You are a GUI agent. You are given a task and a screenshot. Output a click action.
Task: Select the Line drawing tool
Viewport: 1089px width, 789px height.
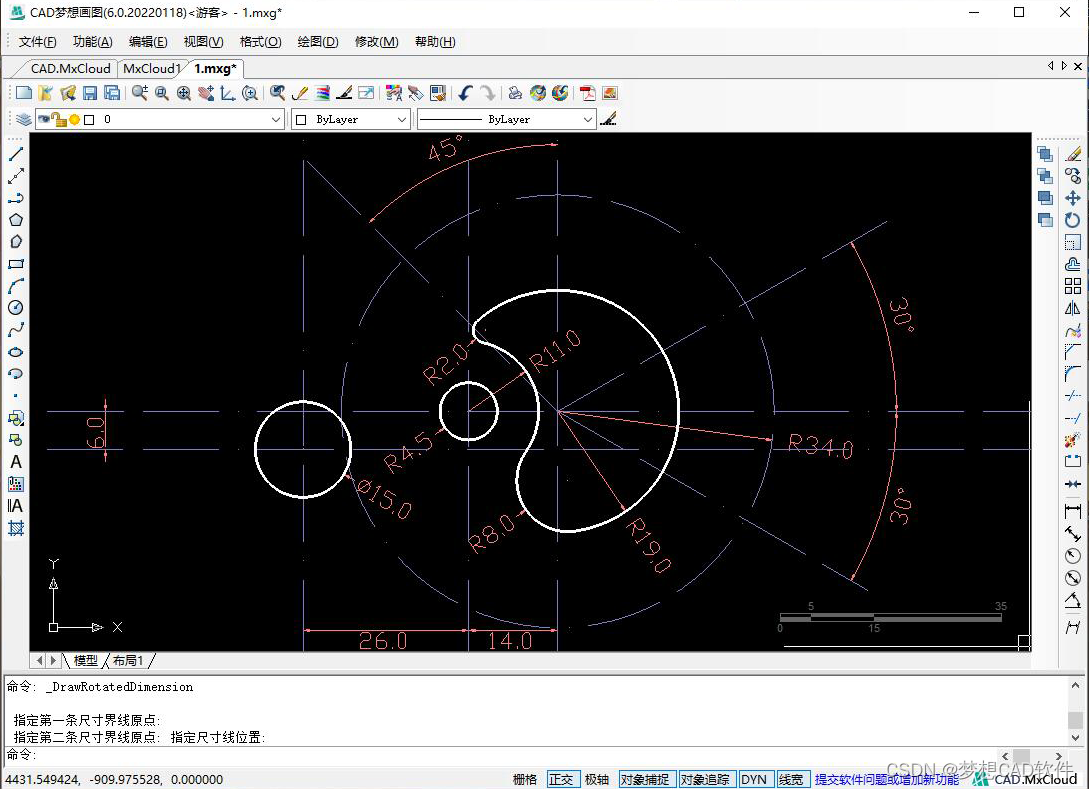(16, 154)
